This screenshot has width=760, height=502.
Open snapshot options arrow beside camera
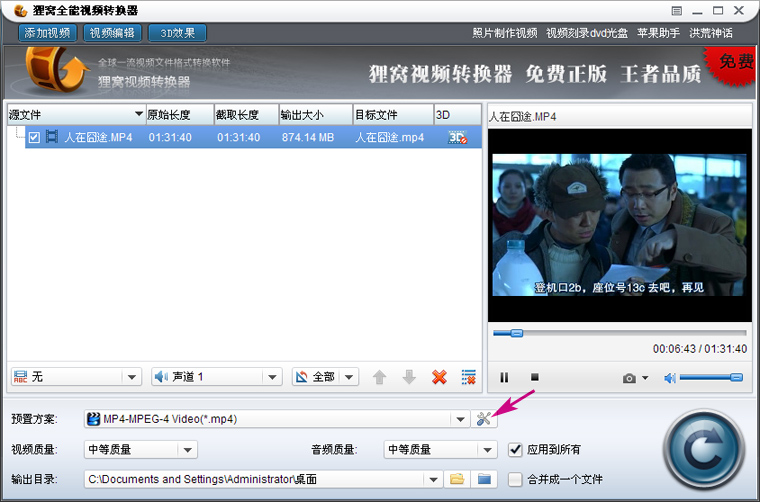(645, 377)
